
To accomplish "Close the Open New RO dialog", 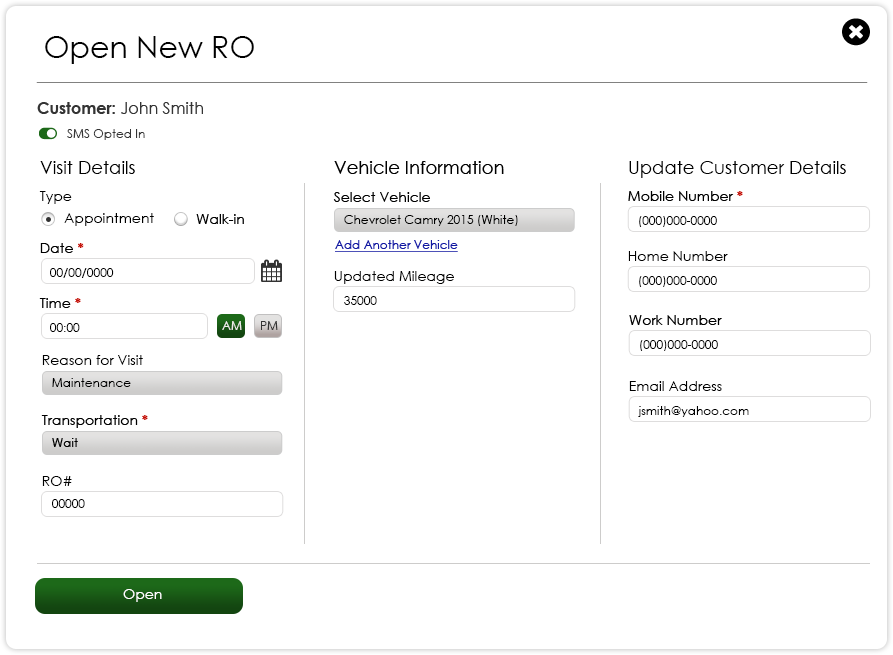I will (856, 32).
